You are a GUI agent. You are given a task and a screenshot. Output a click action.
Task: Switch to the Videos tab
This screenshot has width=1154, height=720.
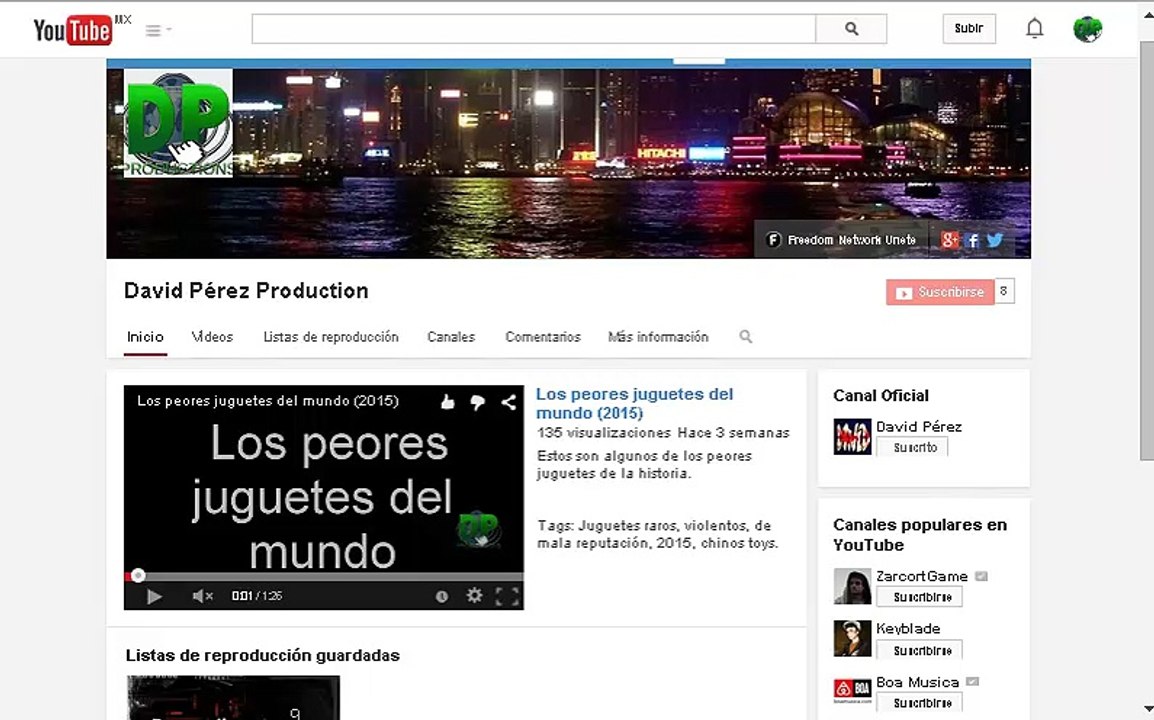pos(212,337)
